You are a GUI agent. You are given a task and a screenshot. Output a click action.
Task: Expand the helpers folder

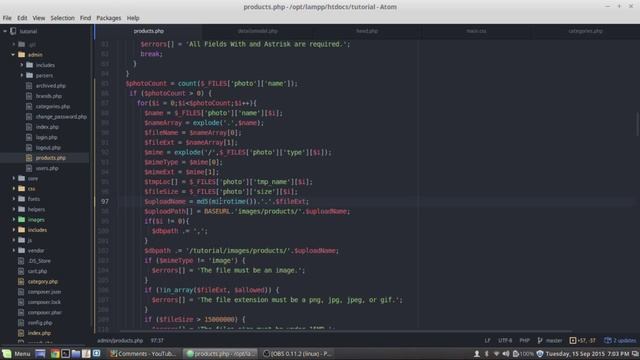[13, 209]
